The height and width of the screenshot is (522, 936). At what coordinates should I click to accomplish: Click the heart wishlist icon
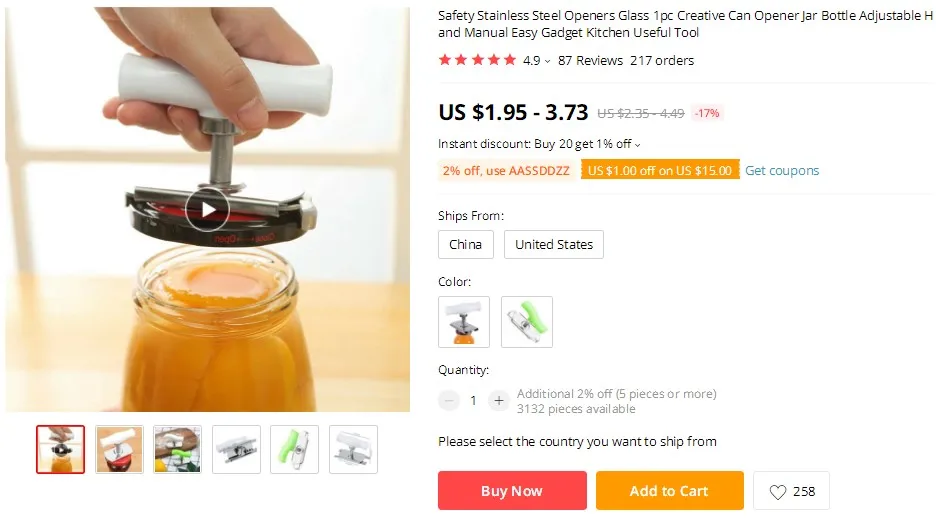click(x=777, y=492)
